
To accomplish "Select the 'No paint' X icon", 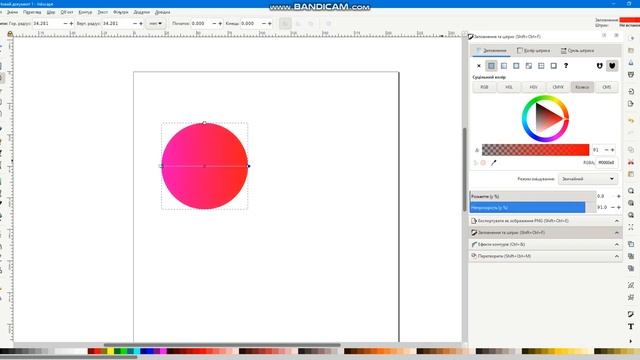I will click(479, 66).
